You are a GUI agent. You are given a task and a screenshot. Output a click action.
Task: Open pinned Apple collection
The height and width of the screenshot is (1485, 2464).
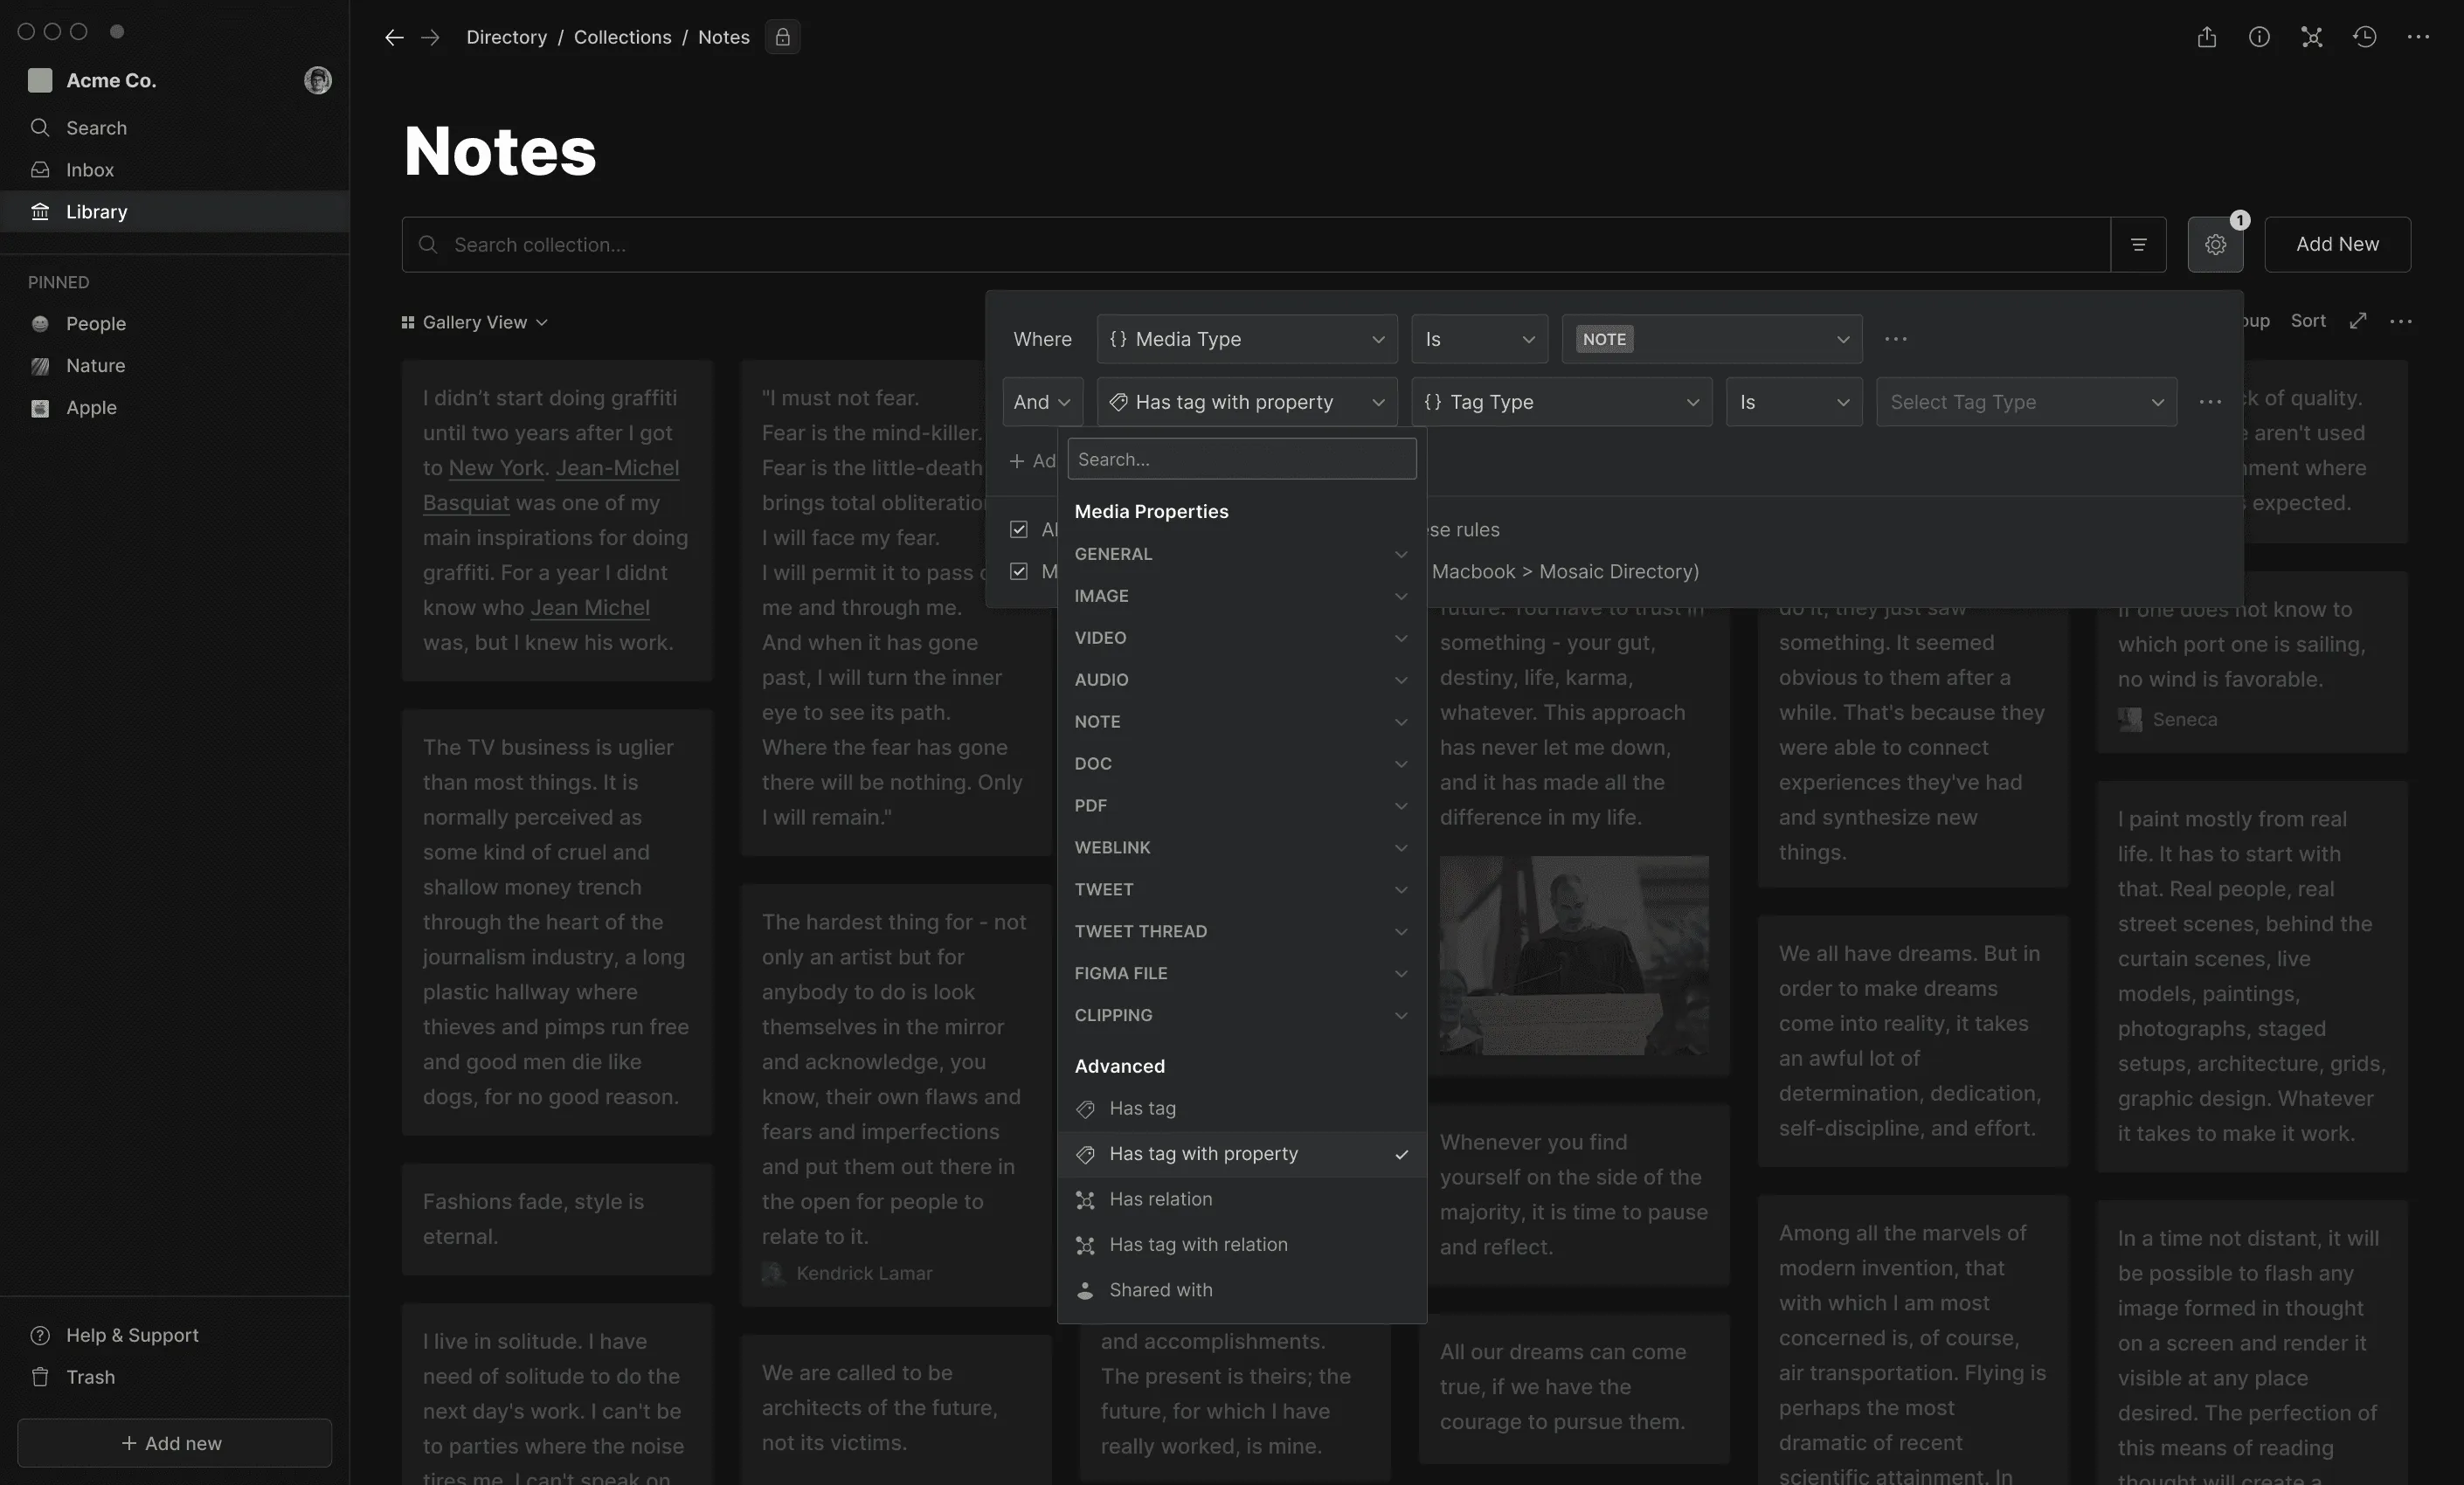pos(175,408)
